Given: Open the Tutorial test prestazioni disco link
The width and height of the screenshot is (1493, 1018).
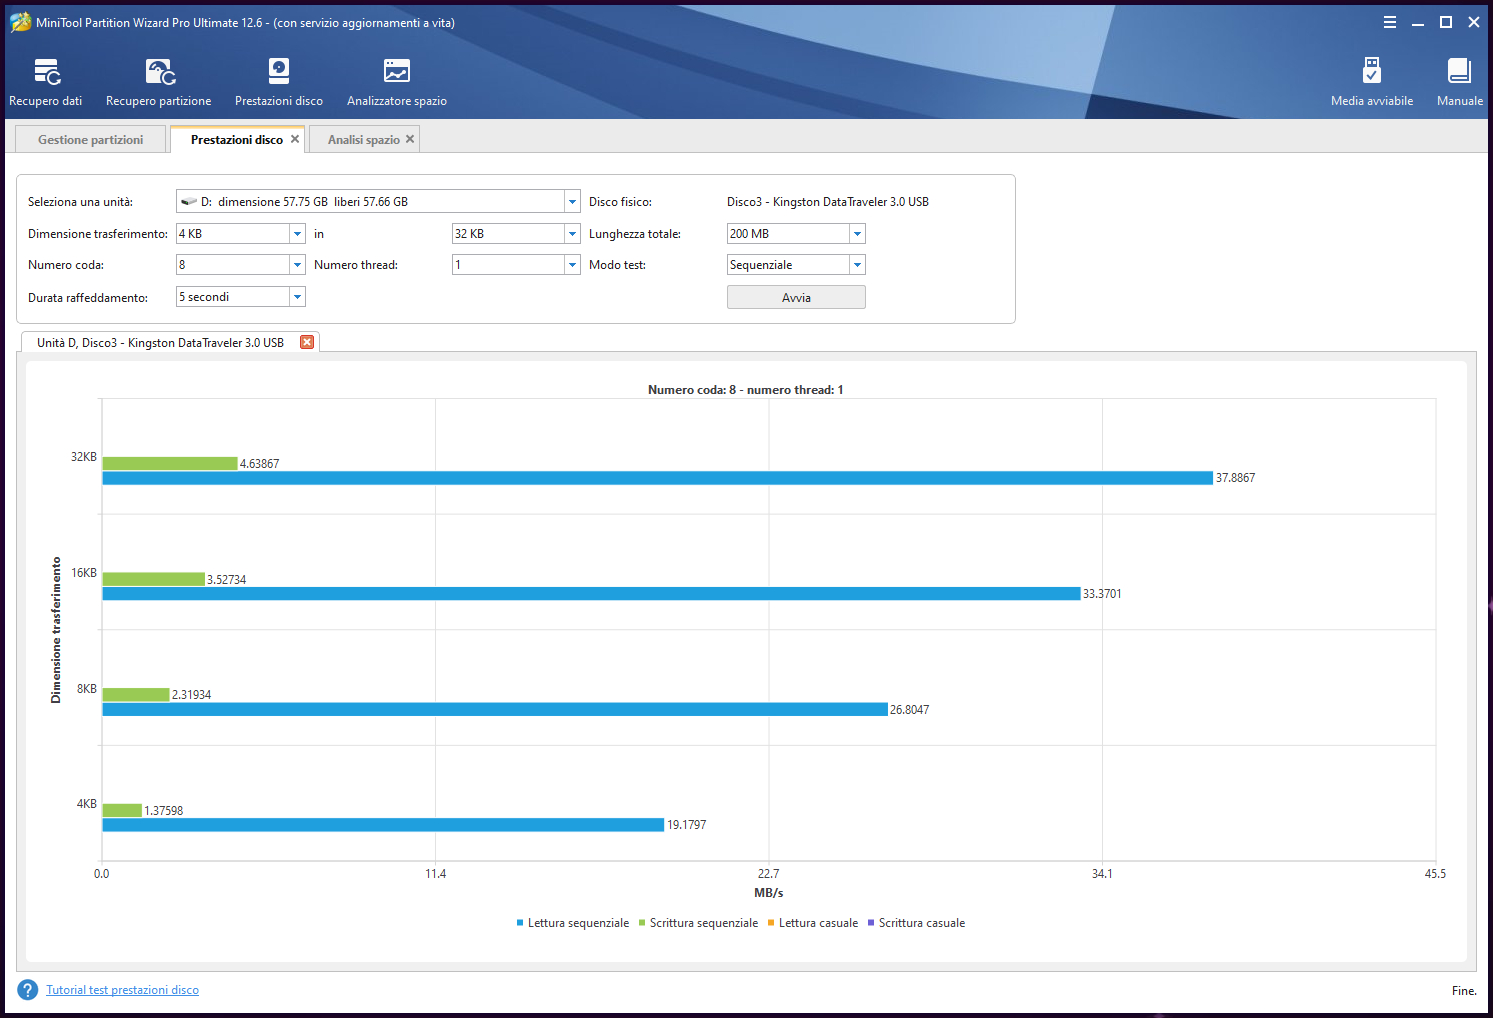Looking at the screenshot, I should pyautogui.click(x=122, y=990).
